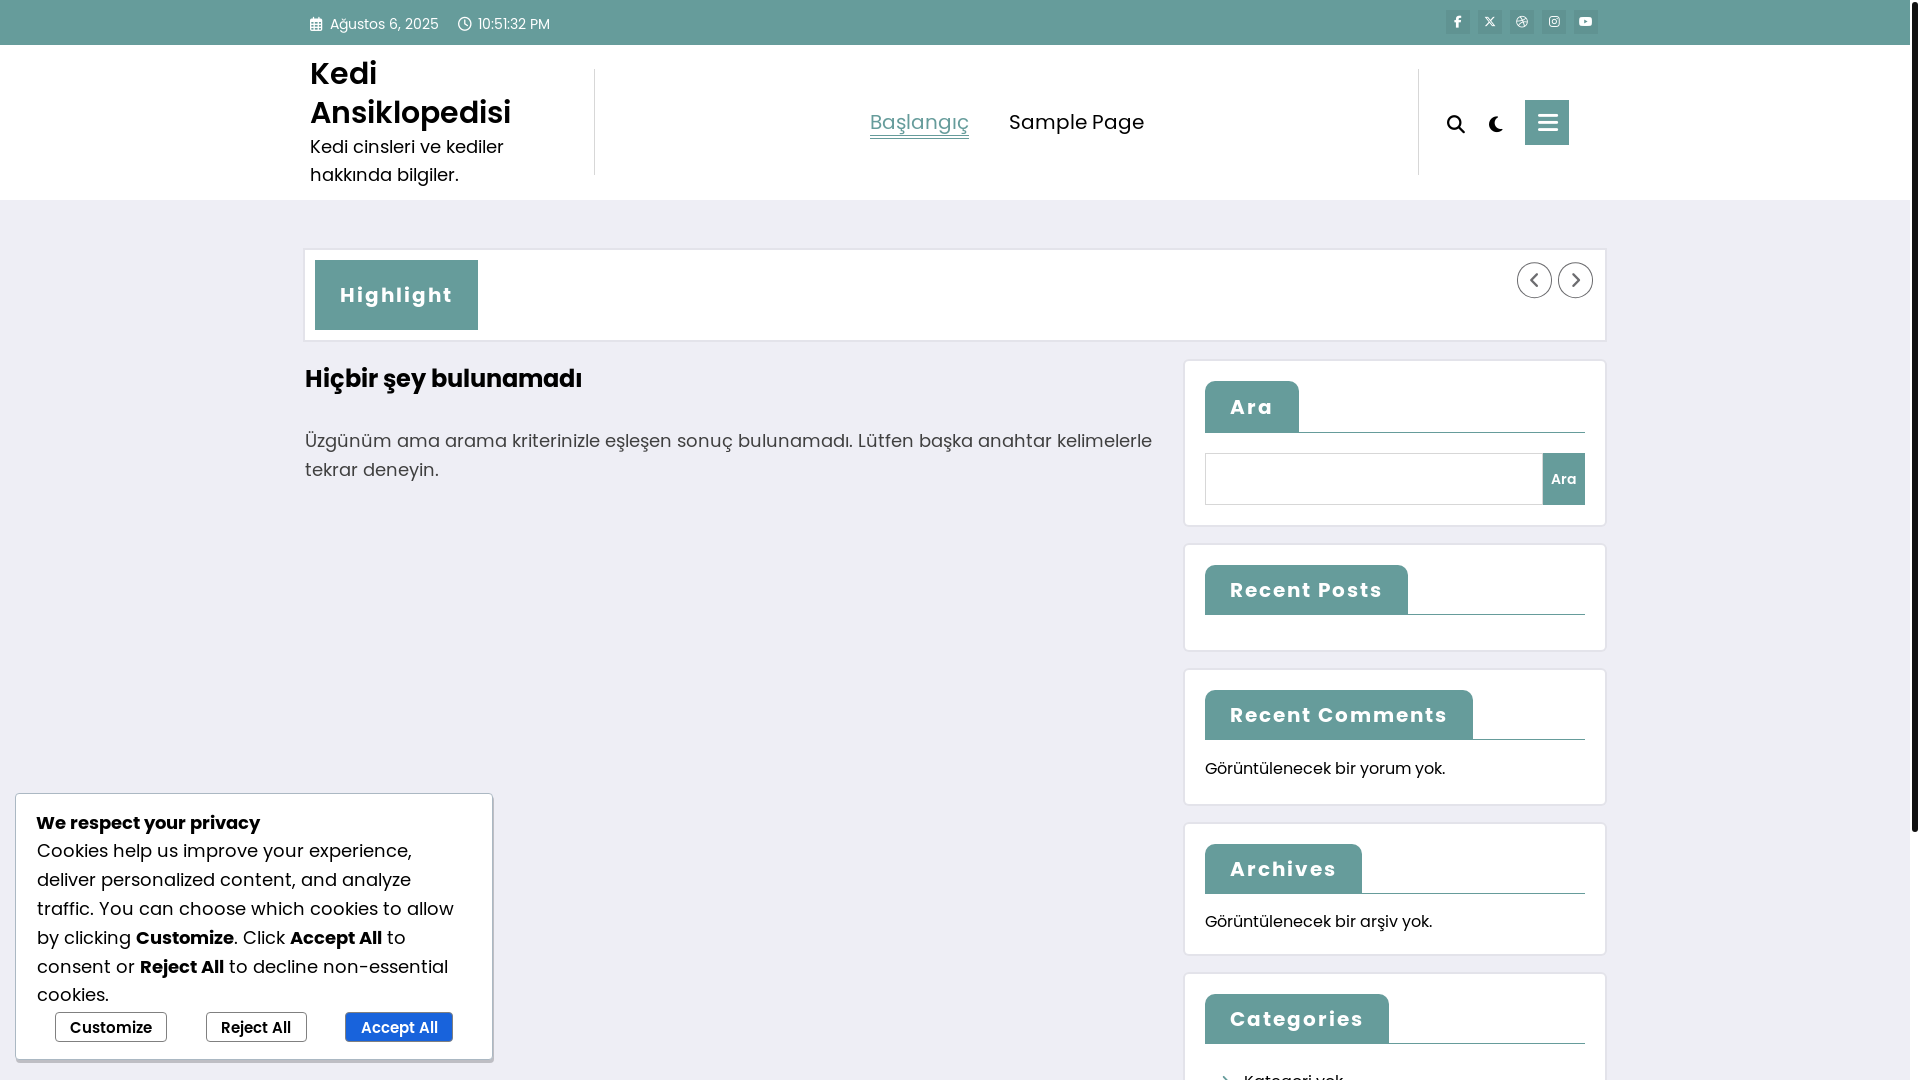Go to previous Highlight slide arrow
The image size is (1920, 1080).
pyautogui.click(x=1534, y=280)
